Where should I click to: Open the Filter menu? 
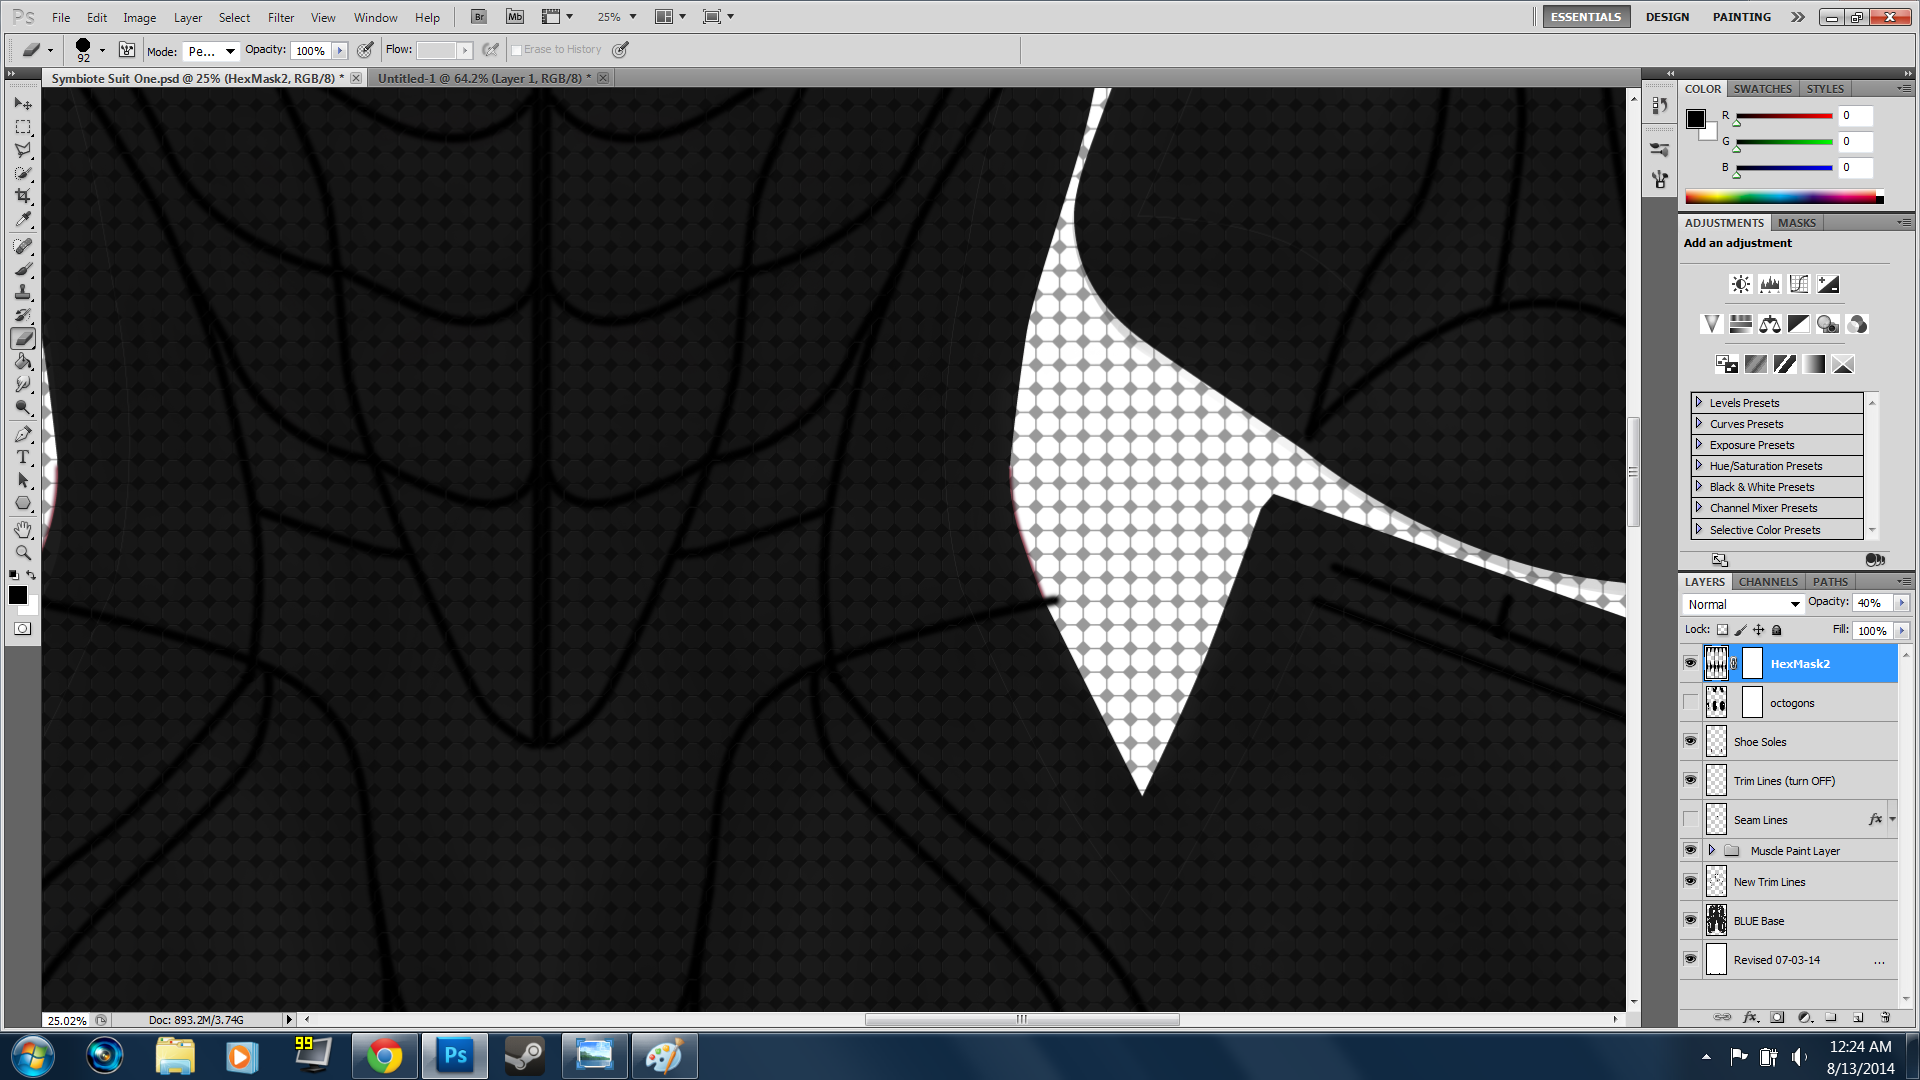tap(281, 17)
